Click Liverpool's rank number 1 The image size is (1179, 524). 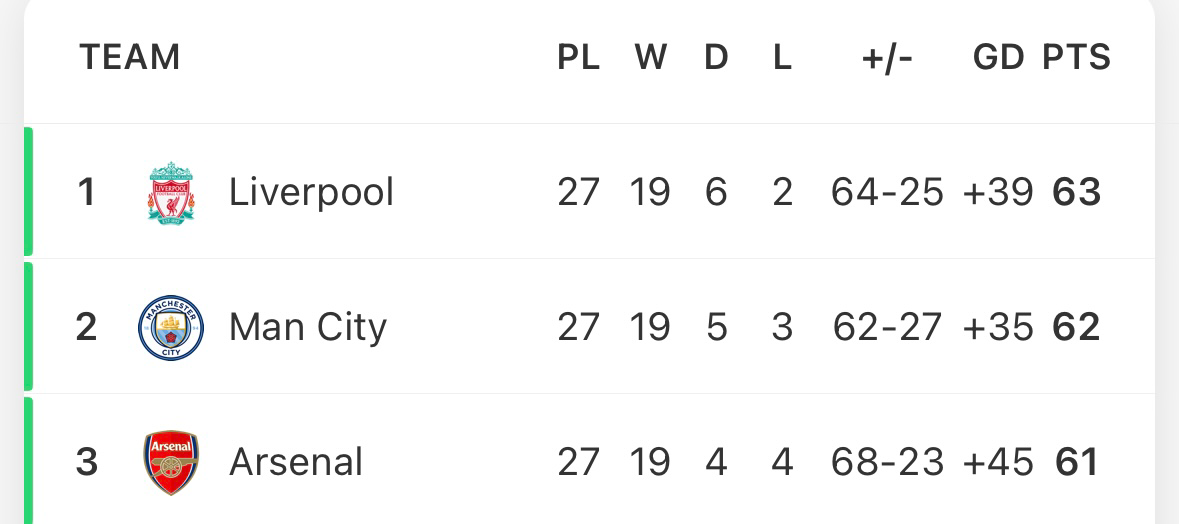point(86,192)
